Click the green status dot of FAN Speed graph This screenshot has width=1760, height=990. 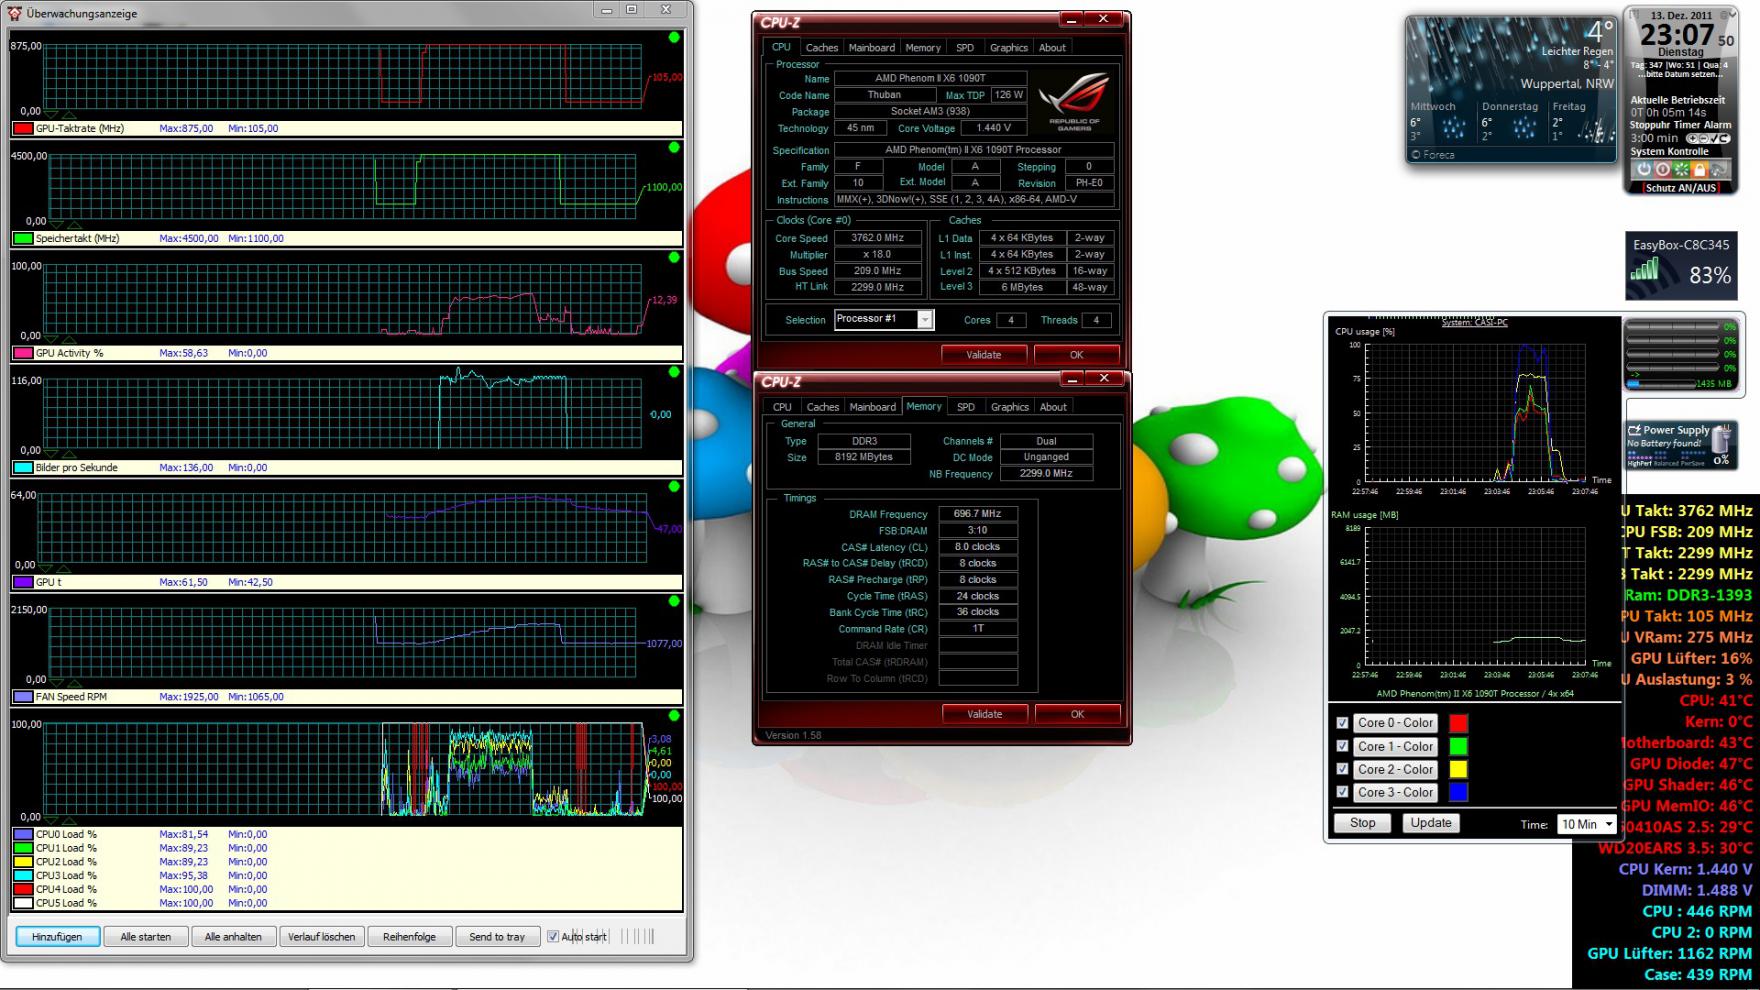tap(674, 601)
